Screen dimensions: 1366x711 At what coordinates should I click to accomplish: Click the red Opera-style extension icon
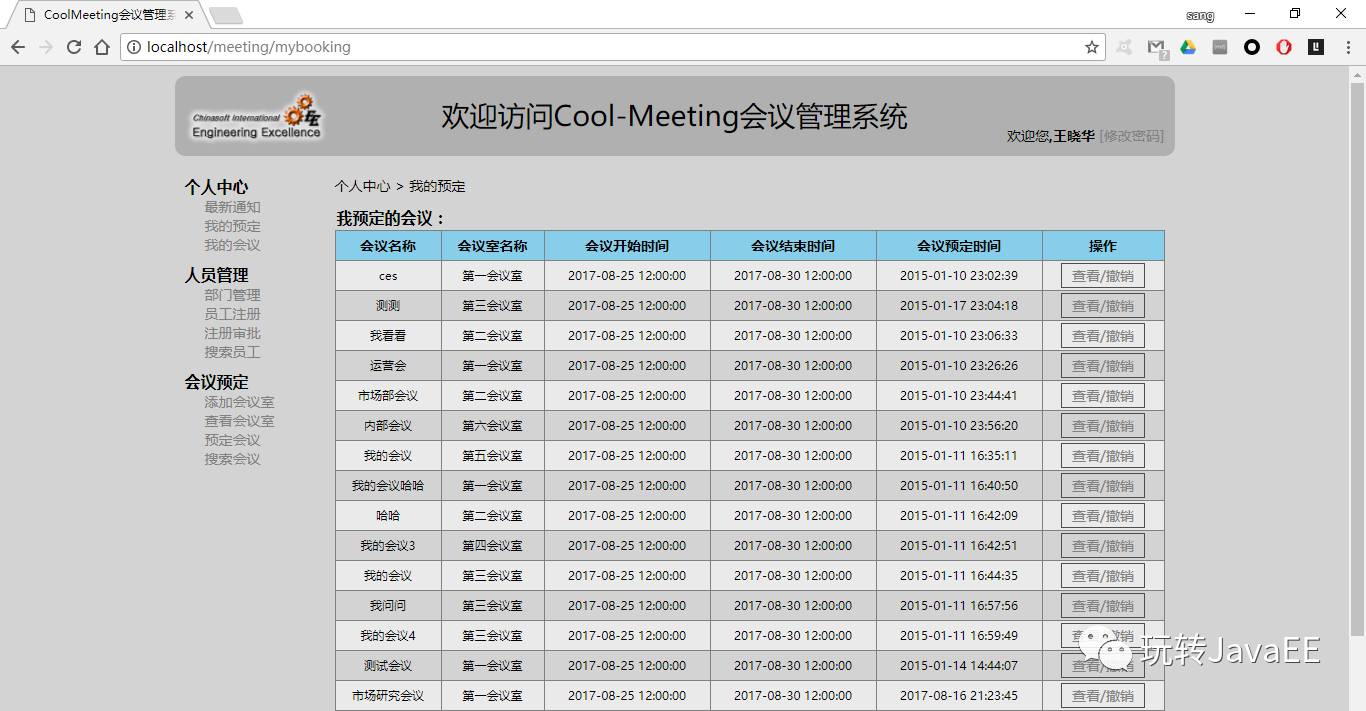[1284, 47]
